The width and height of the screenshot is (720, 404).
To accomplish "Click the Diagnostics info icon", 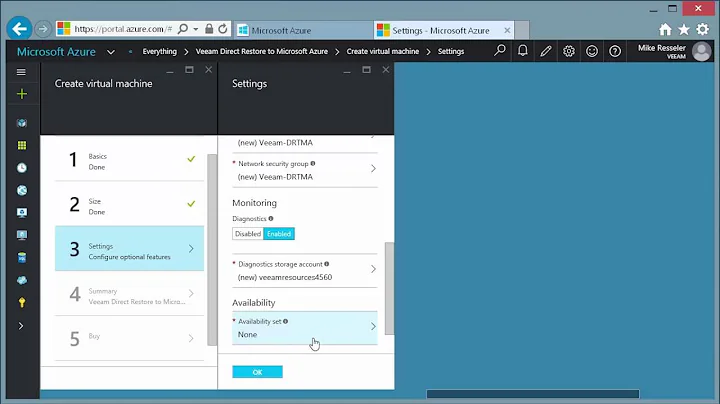I will [x=271, y=219].
